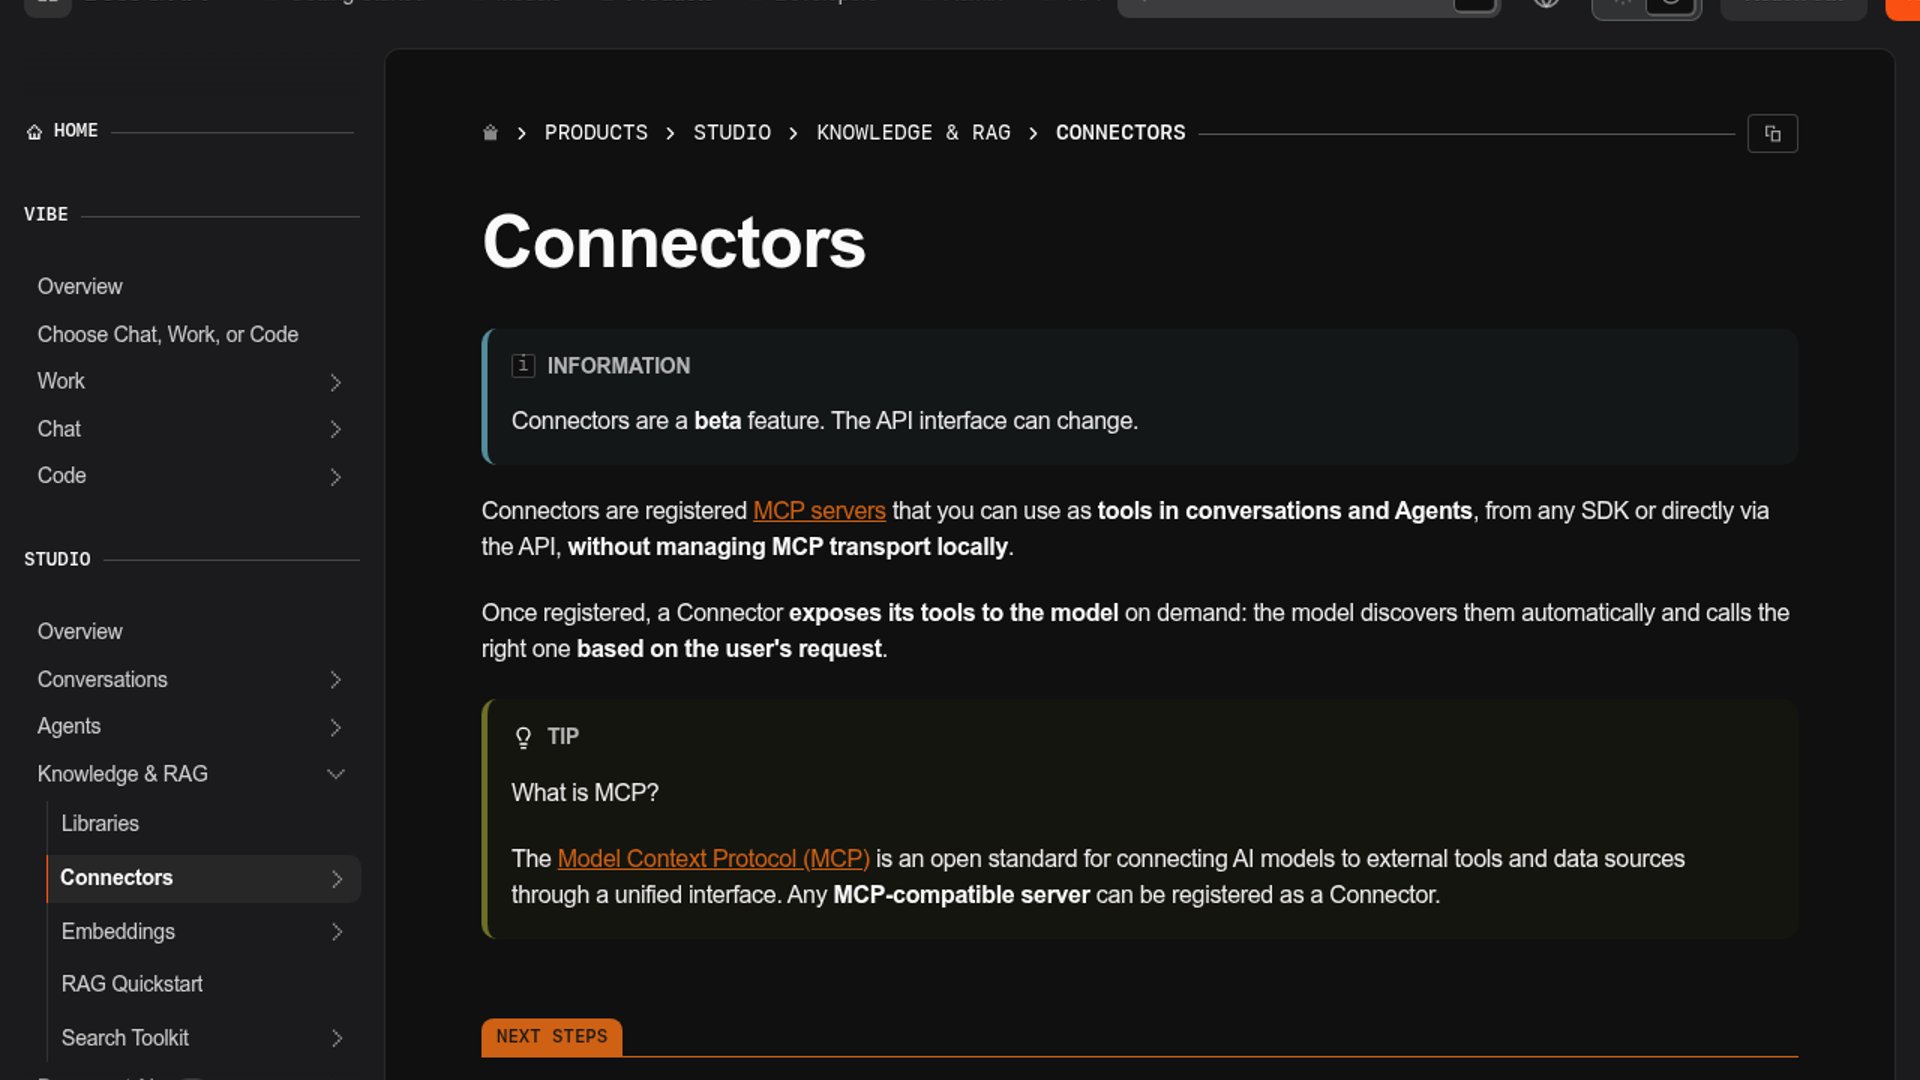Click the home icon in the breadcrumb trail
The image size is (1920, 1080).
pos(490,133)
